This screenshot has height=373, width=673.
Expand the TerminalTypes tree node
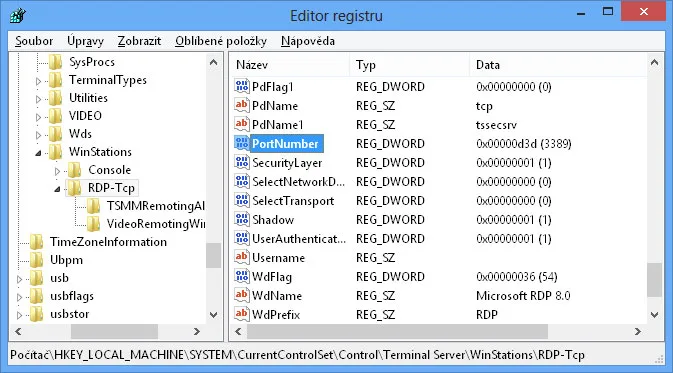[38, 81]
